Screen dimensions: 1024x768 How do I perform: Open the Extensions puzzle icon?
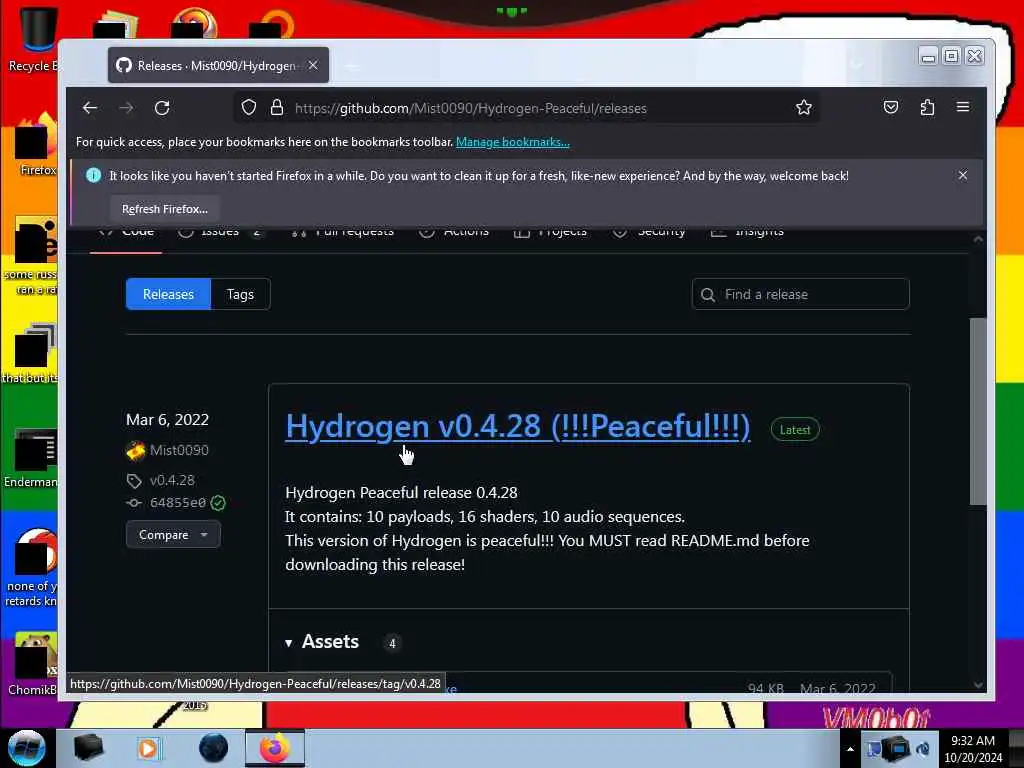coord(927,107)
